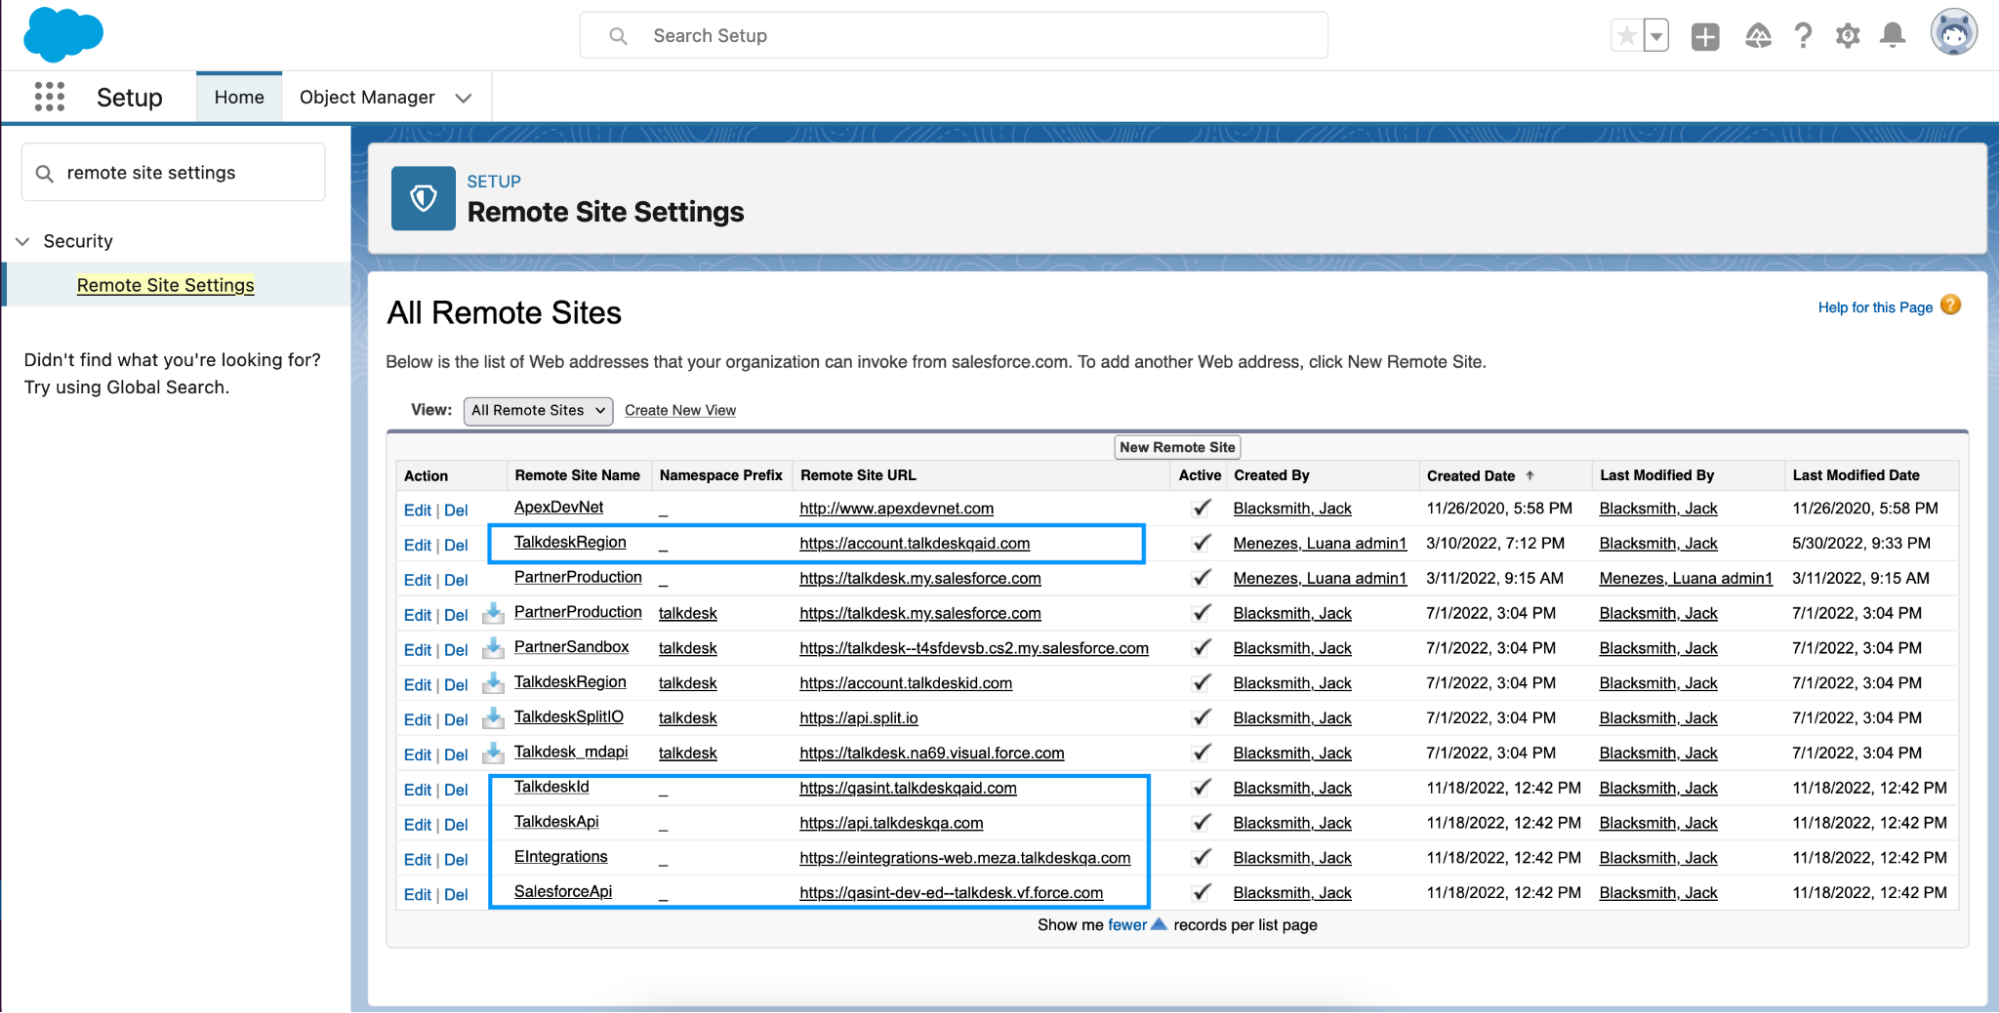The image size is (1999, 1013).
Task: Open the App Launcher grid icon
Action: point(49,97)
